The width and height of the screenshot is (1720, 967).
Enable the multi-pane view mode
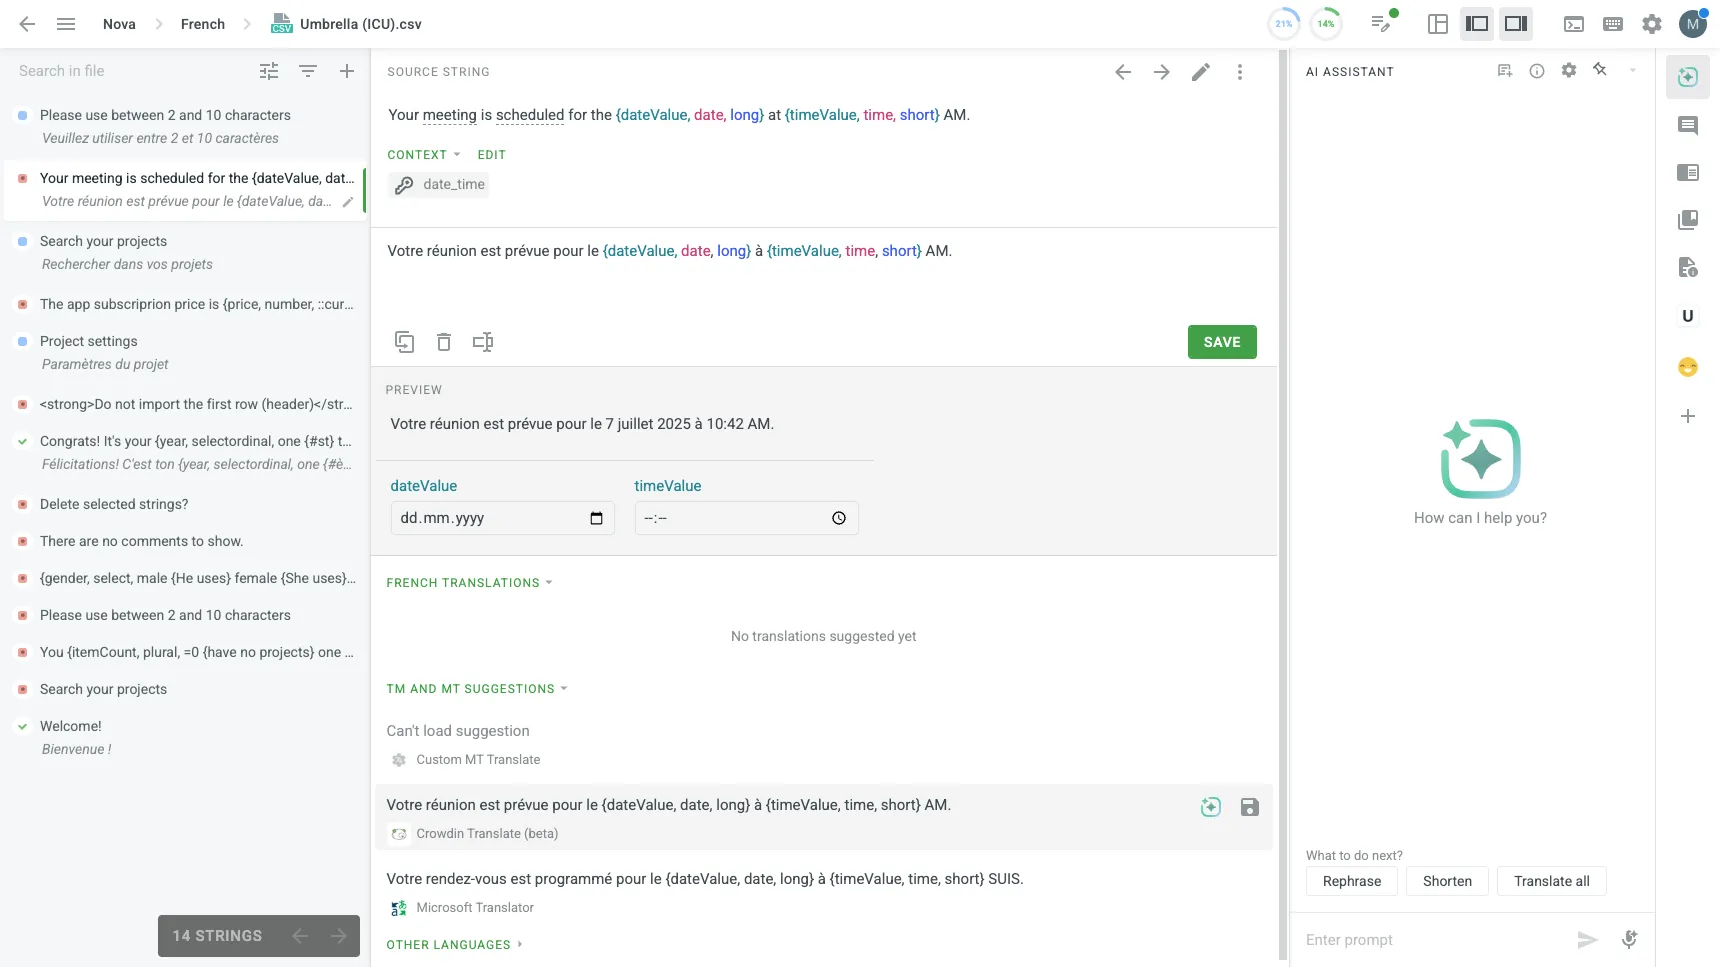pos(1438,23)
